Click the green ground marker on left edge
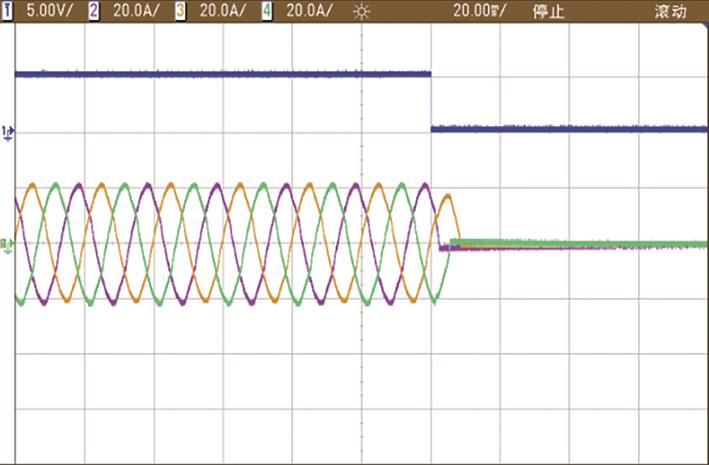This screenshot has height=465, width=709. point(7,244)
